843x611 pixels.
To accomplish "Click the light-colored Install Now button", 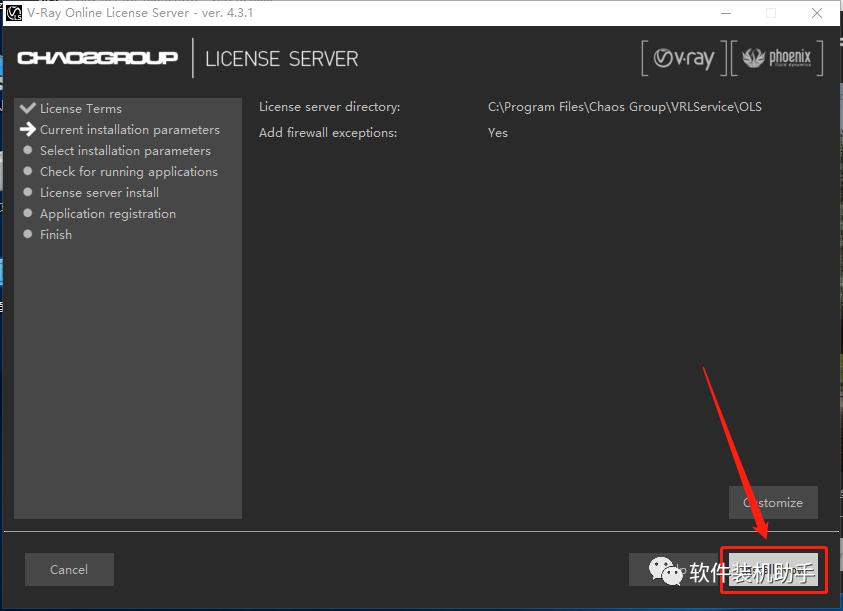I will [x=773, y=570].
